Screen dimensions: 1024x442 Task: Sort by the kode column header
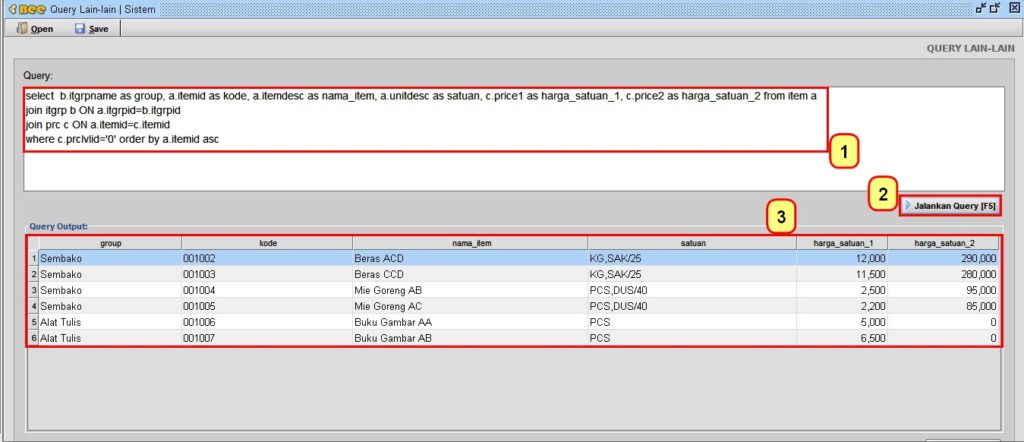click(267, 243)
